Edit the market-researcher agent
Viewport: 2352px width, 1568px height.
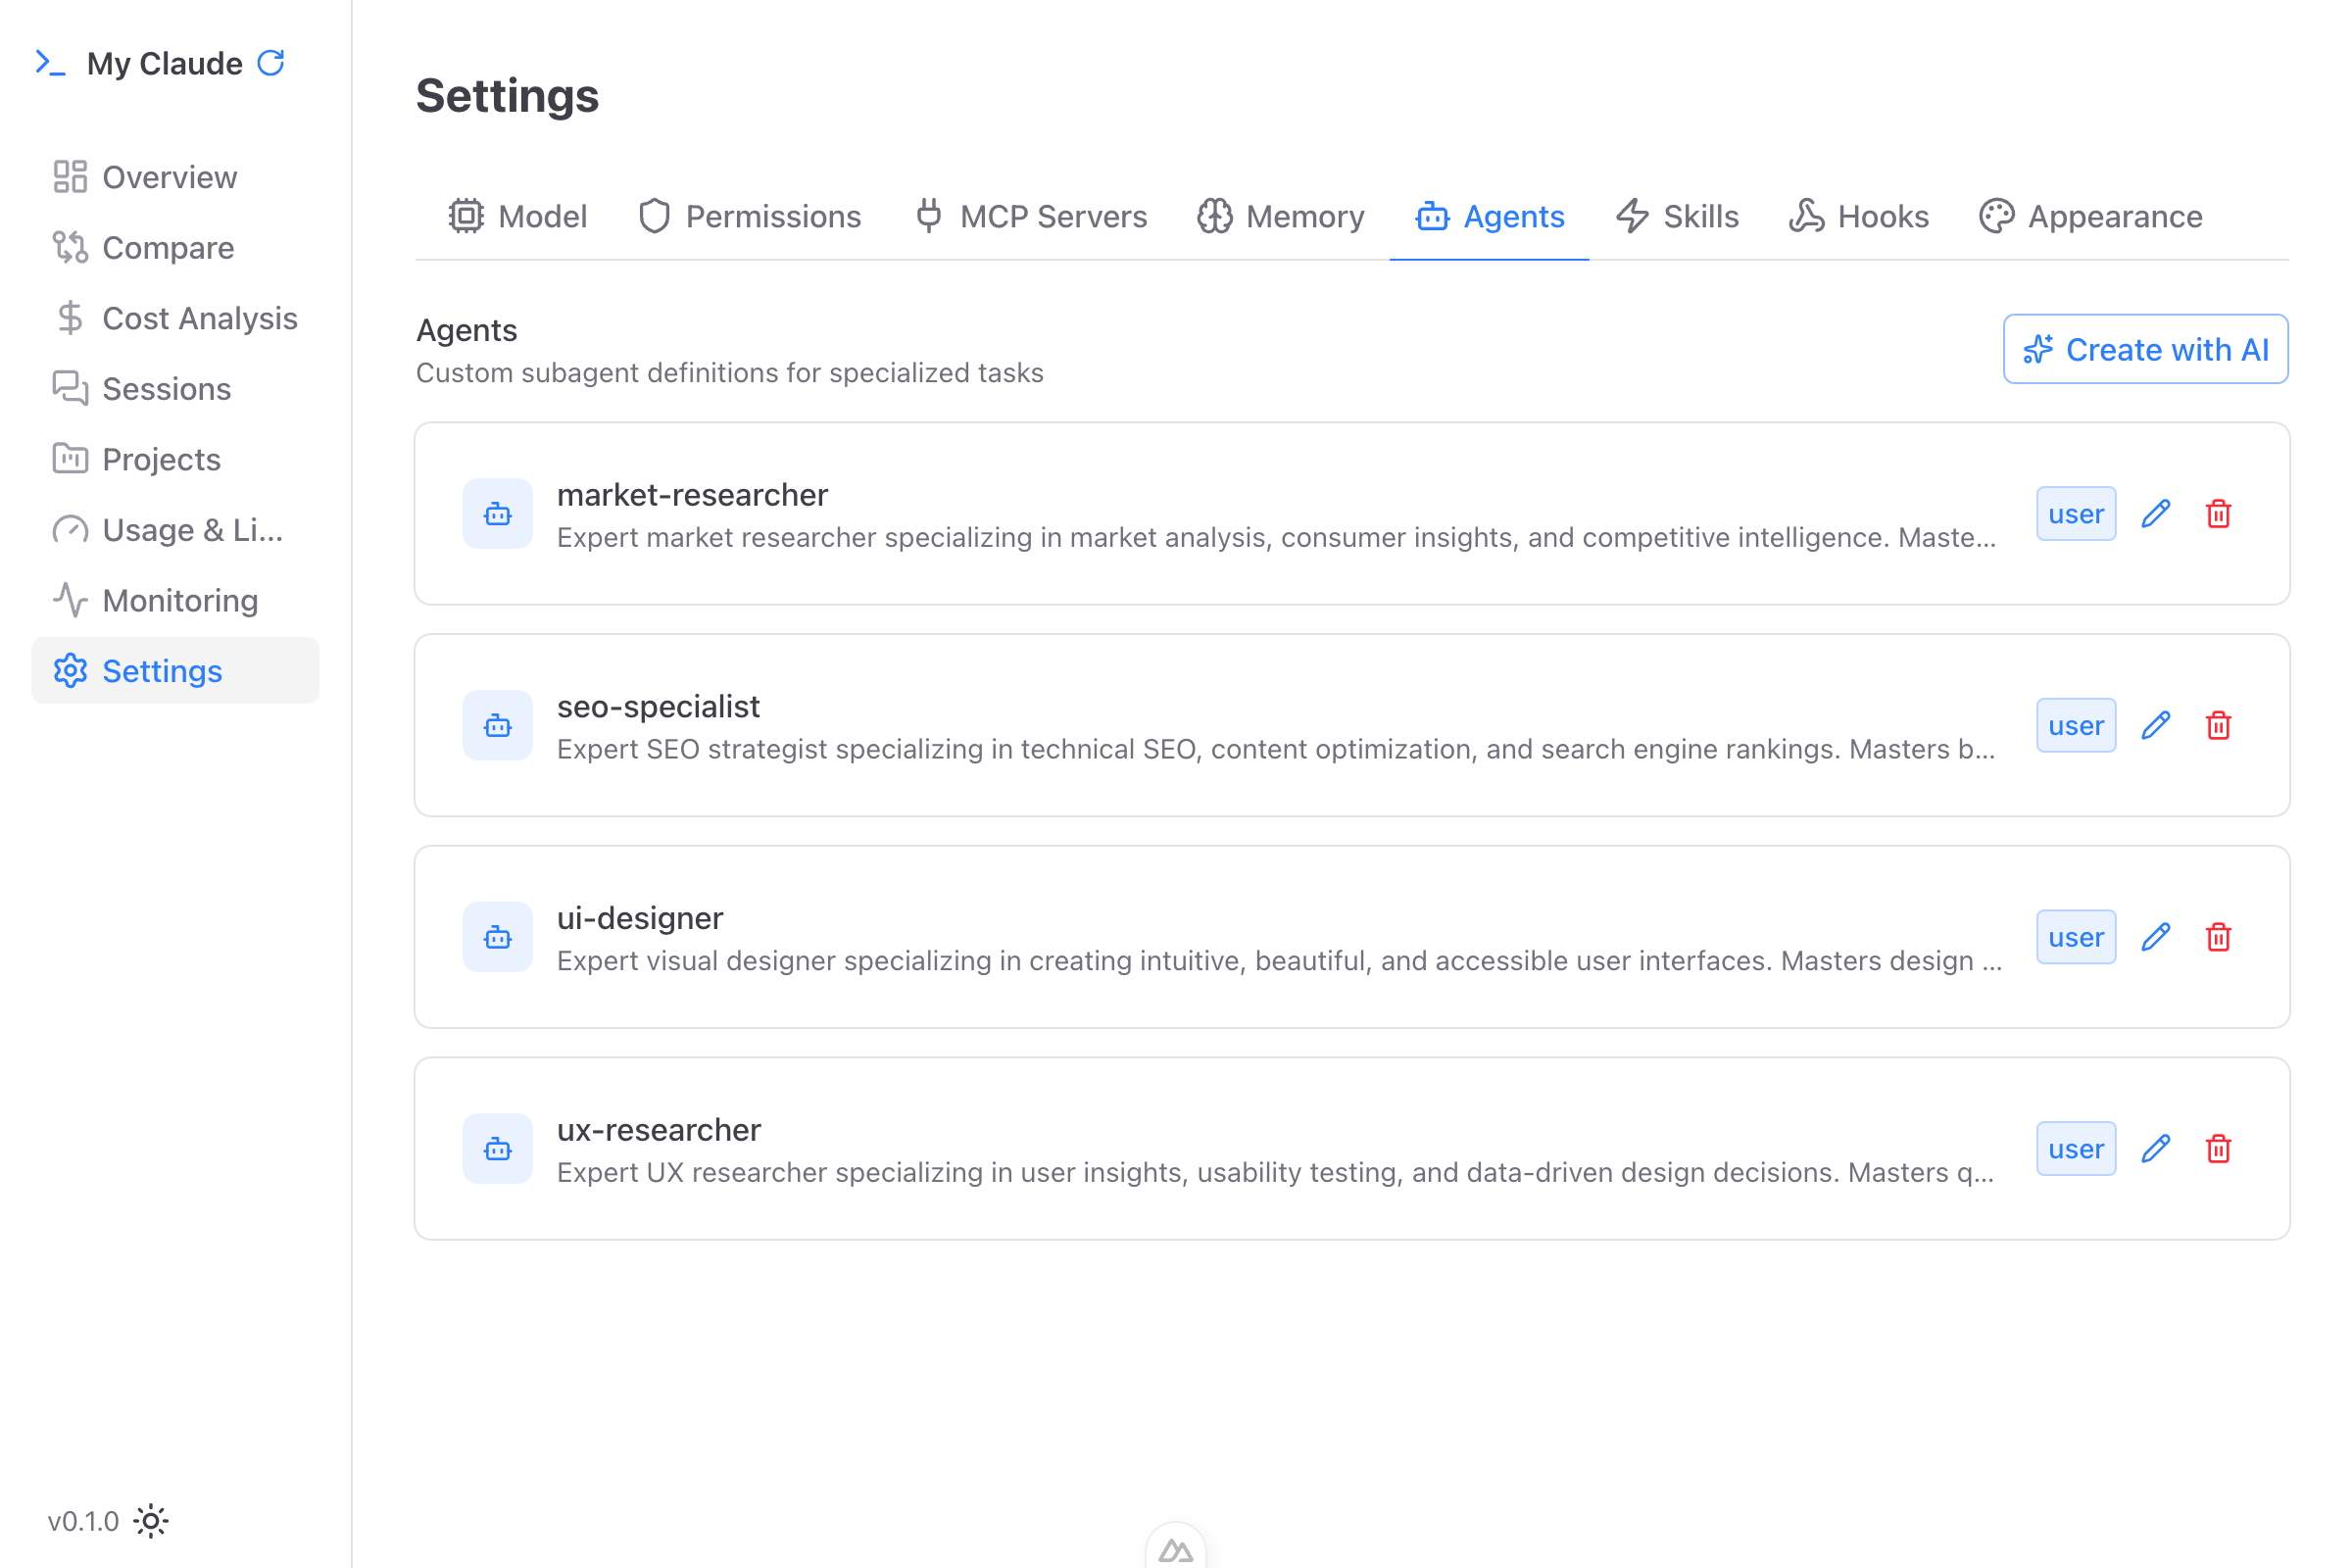click(x=2156, y=513)
